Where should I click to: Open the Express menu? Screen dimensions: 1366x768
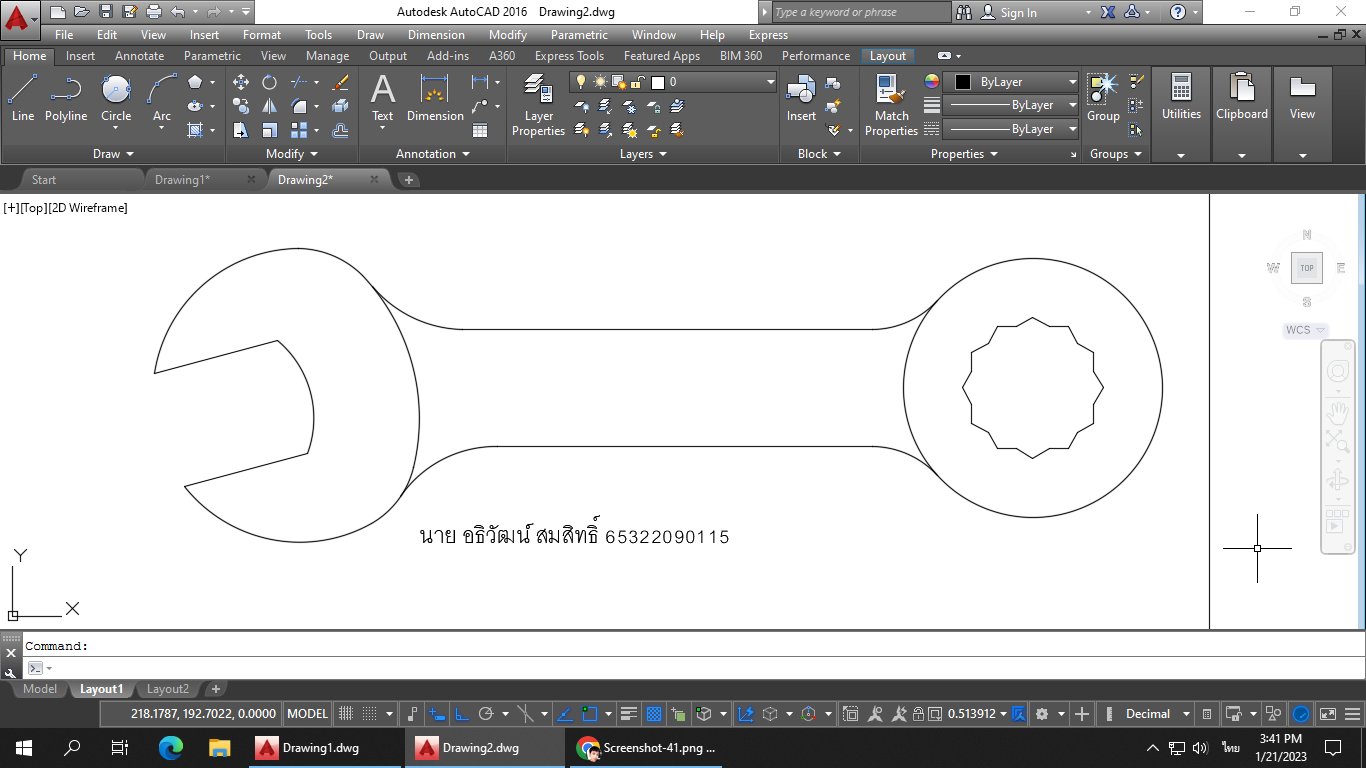768,35
